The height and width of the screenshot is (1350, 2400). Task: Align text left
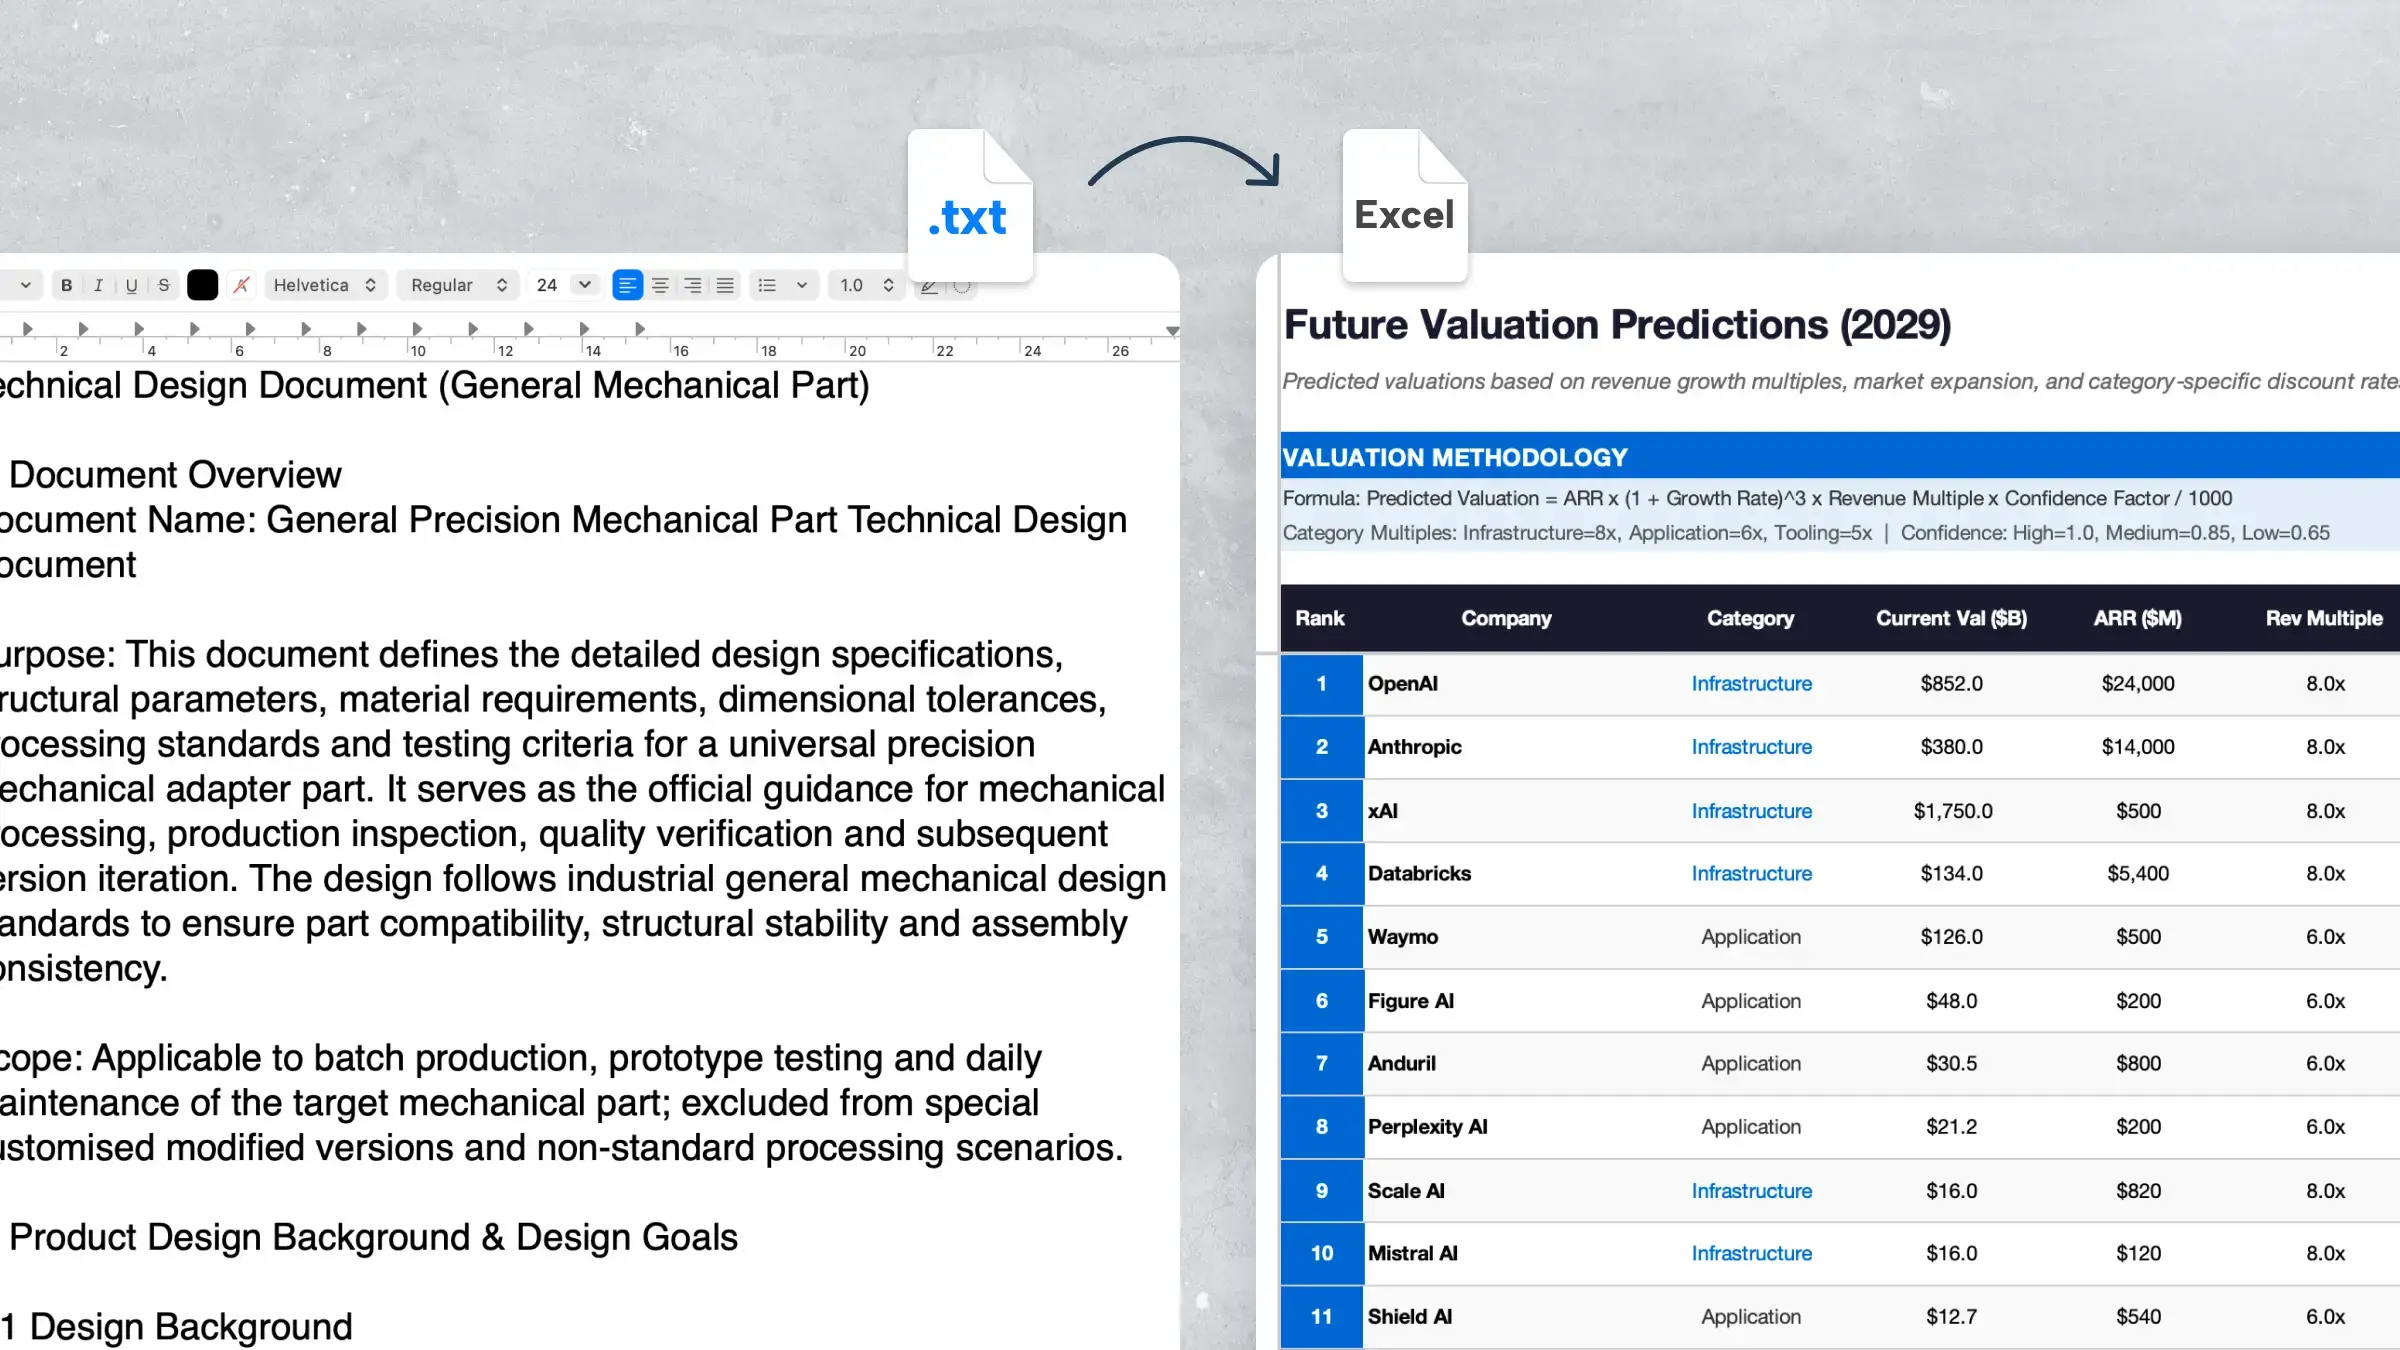click(x=627, y=285)
